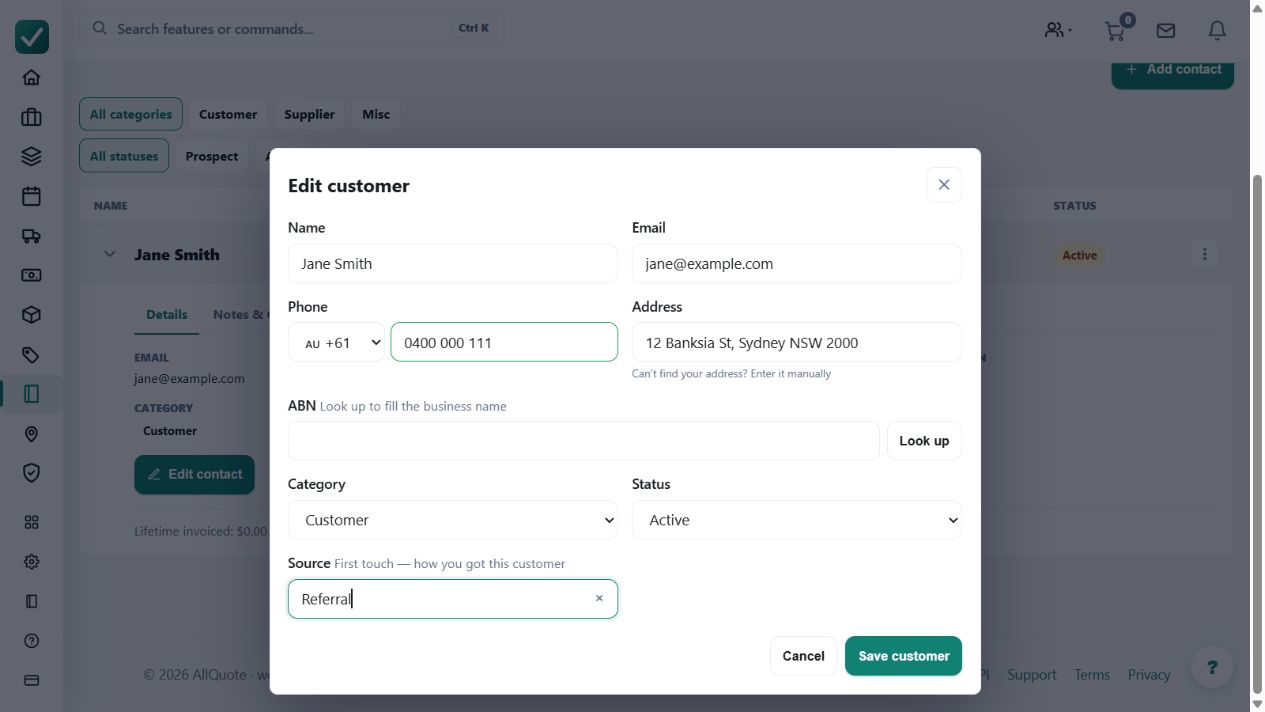Open the stacked layers sidebar icon

[x=31, y=157]
